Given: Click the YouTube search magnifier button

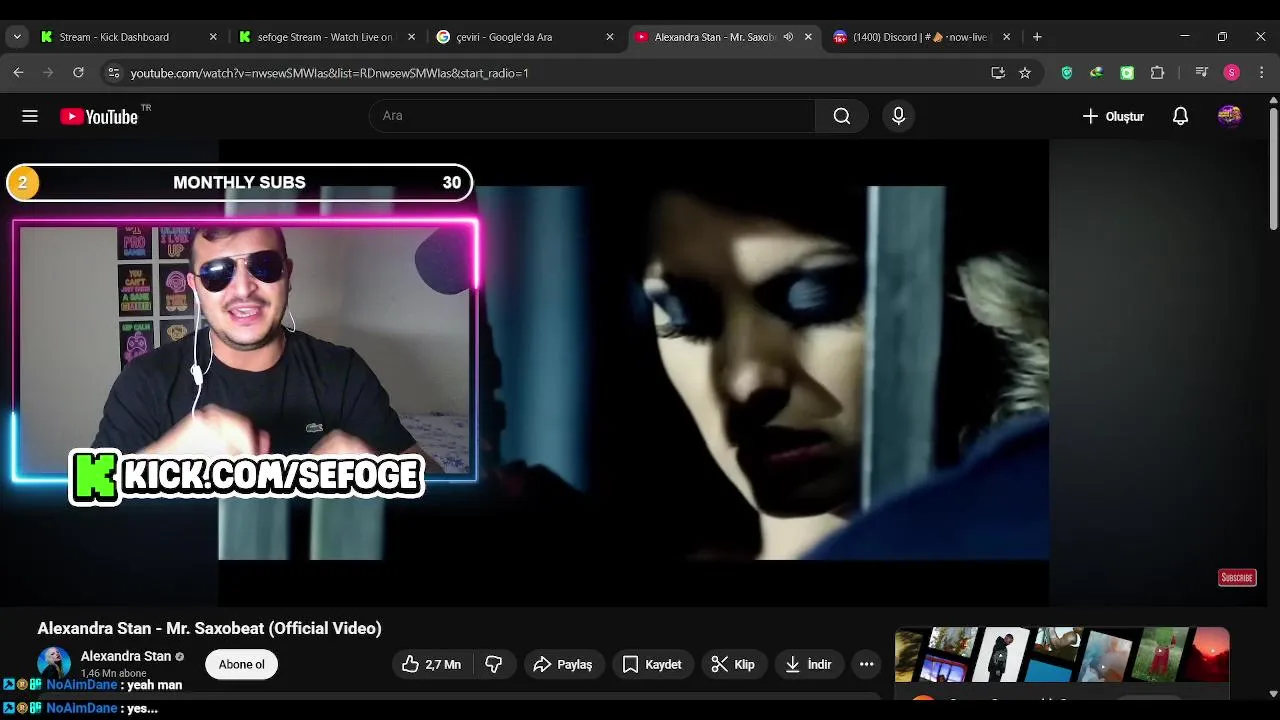Looking at the screenshot, I should coord(842,116).
